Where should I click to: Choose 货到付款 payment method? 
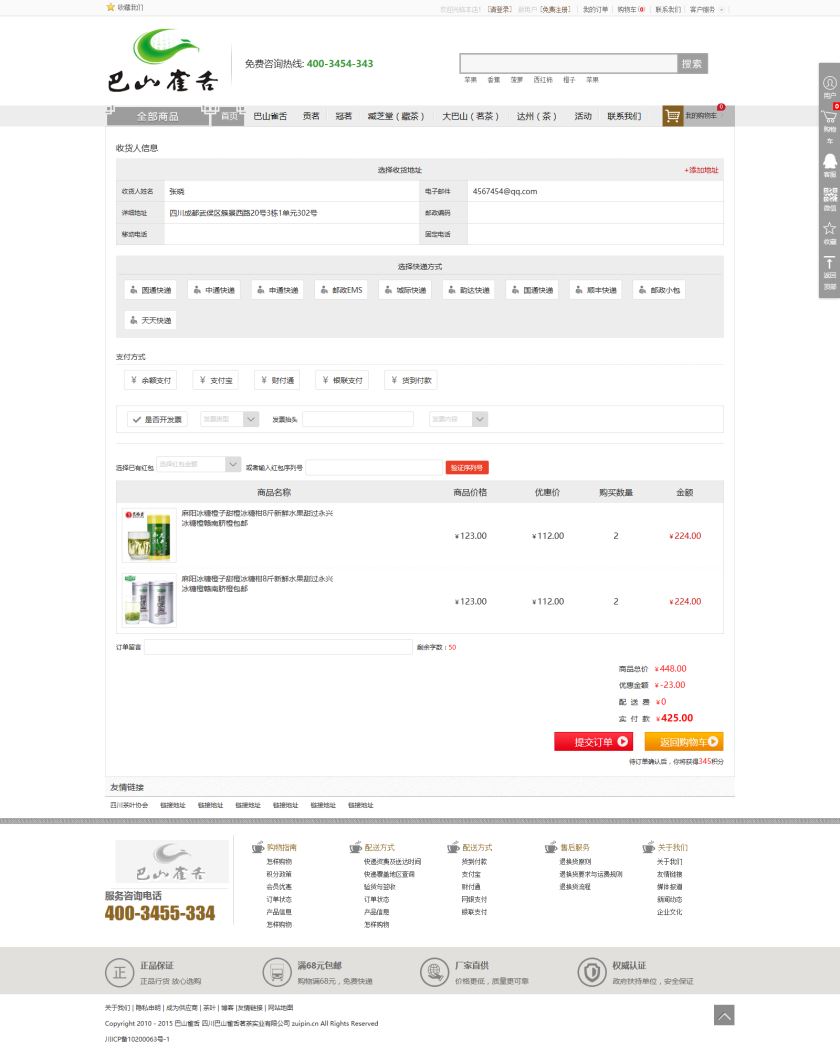pyautogui.click(x=411, y=380)
